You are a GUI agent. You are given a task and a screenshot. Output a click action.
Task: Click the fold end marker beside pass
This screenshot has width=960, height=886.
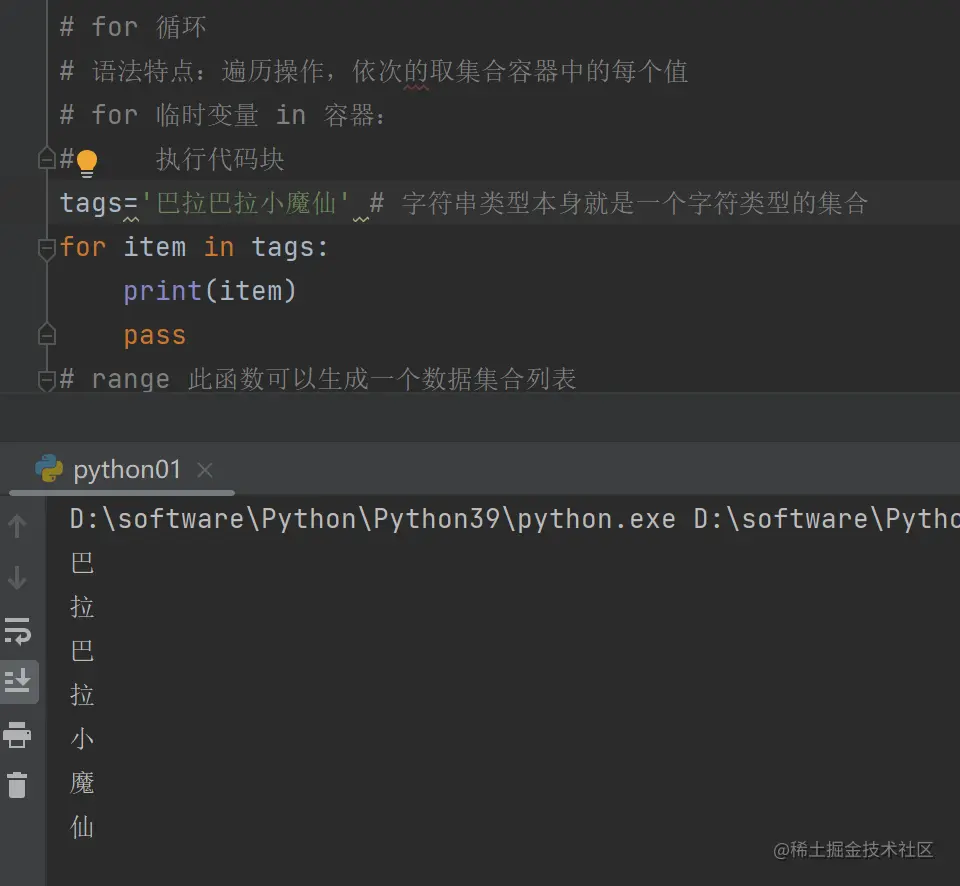[47, 334]
